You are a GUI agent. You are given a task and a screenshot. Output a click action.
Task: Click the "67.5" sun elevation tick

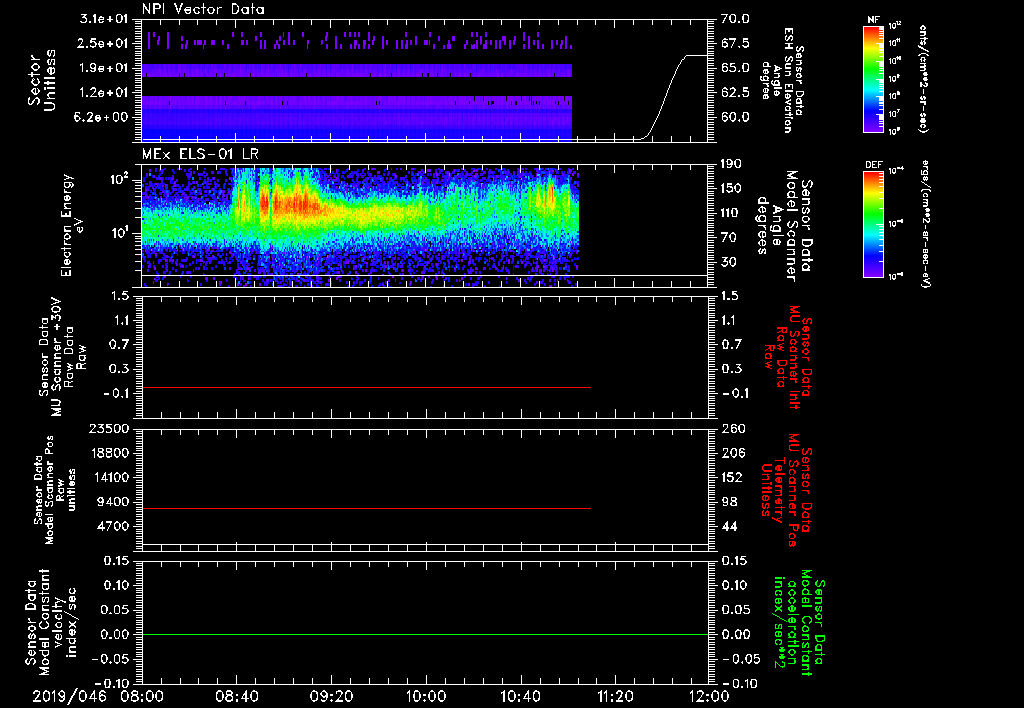[735, 44]
